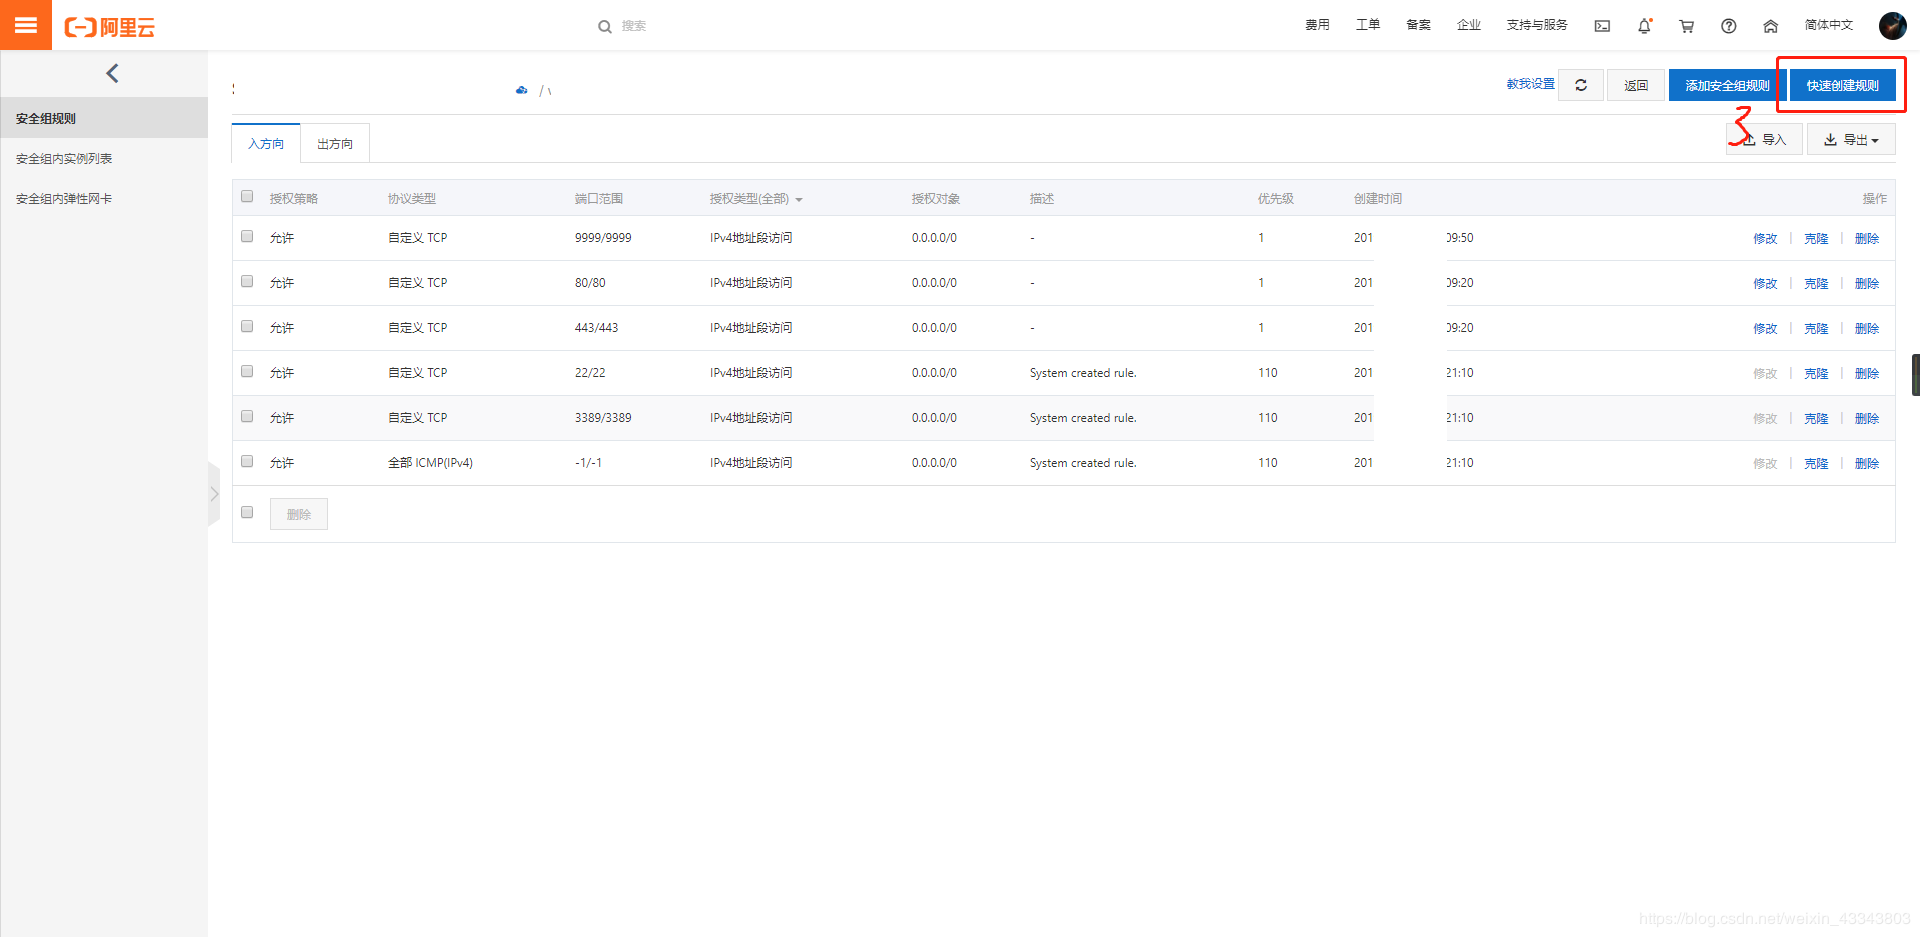Click the back arrow in the sidebar
This screenshot has height=937, width=1920.
pyautogui.click(x=112, y=73)
